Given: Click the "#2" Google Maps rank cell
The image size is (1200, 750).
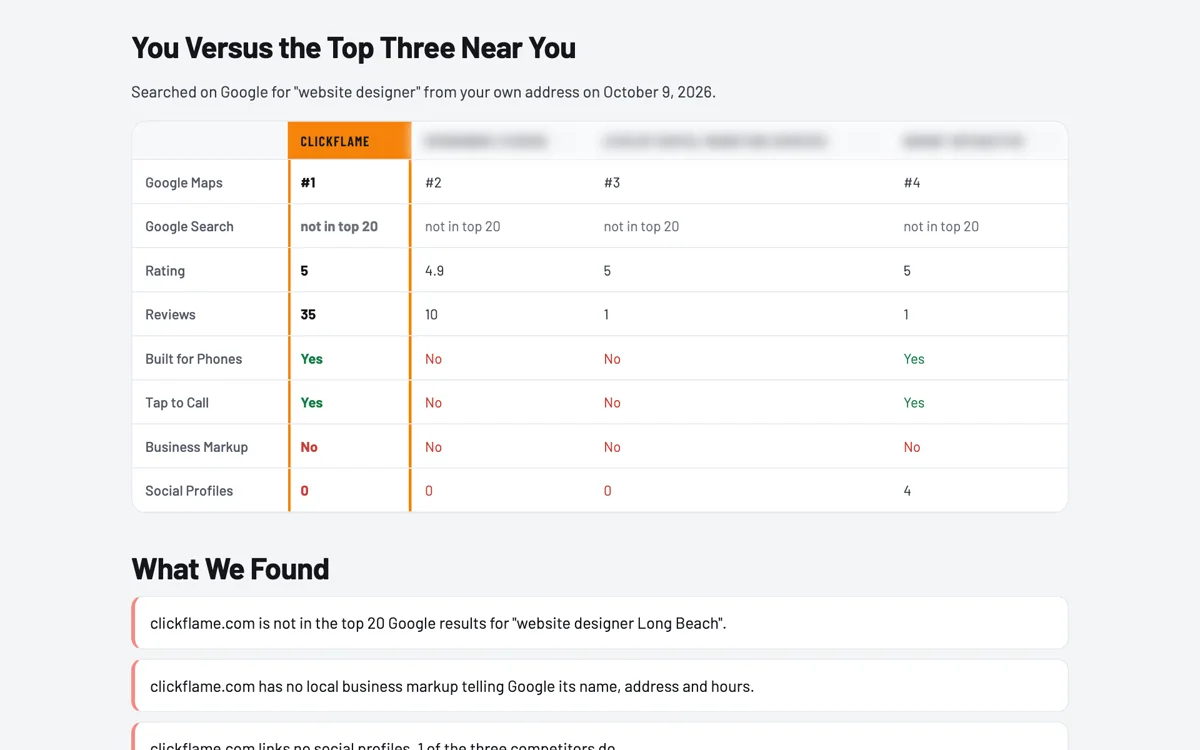Looking at the screenshot, I should 433,183.
